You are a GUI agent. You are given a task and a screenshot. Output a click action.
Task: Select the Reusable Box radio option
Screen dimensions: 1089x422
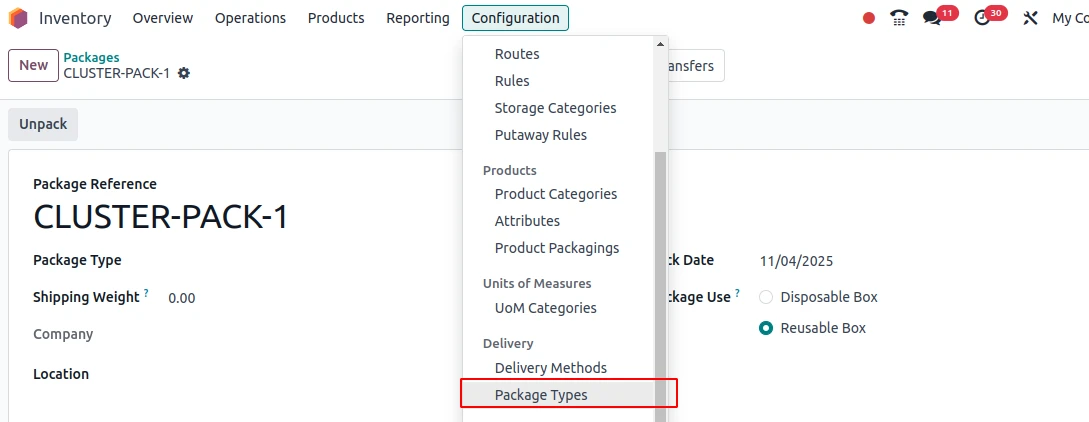tap(766, 328)
